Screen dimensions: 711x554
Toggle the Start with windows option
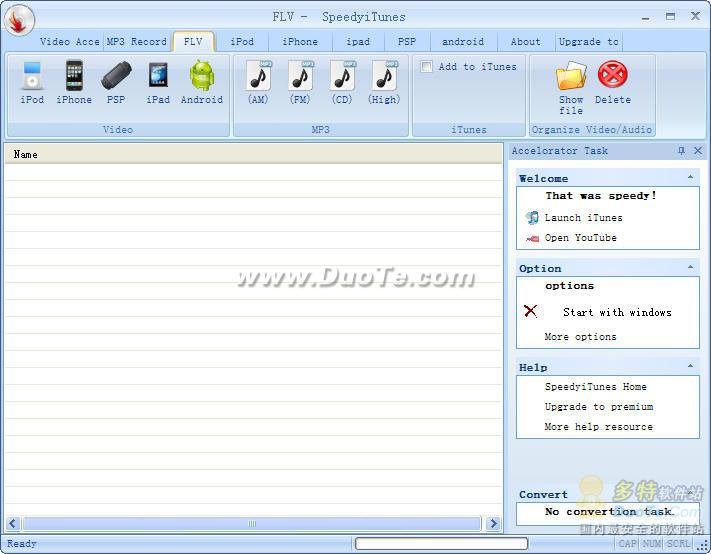[531, 312]
